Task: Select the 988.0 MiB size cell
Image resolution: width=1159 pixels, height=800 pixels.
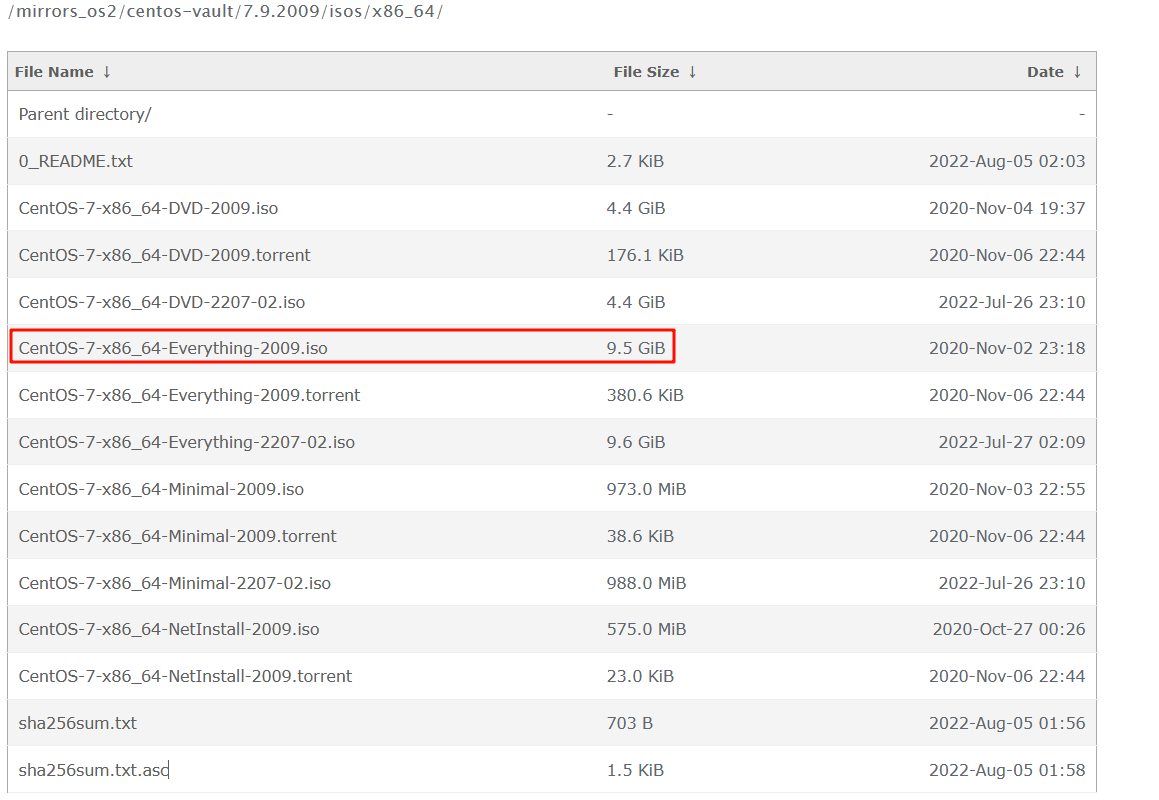Action: tap(646, 583)
